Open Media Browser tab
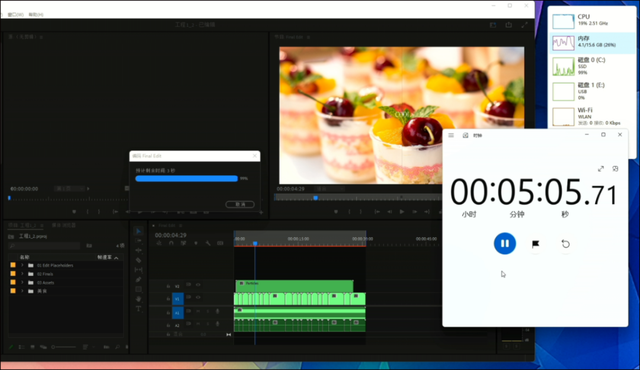640x370 pixels. click(x=64, y=225)
